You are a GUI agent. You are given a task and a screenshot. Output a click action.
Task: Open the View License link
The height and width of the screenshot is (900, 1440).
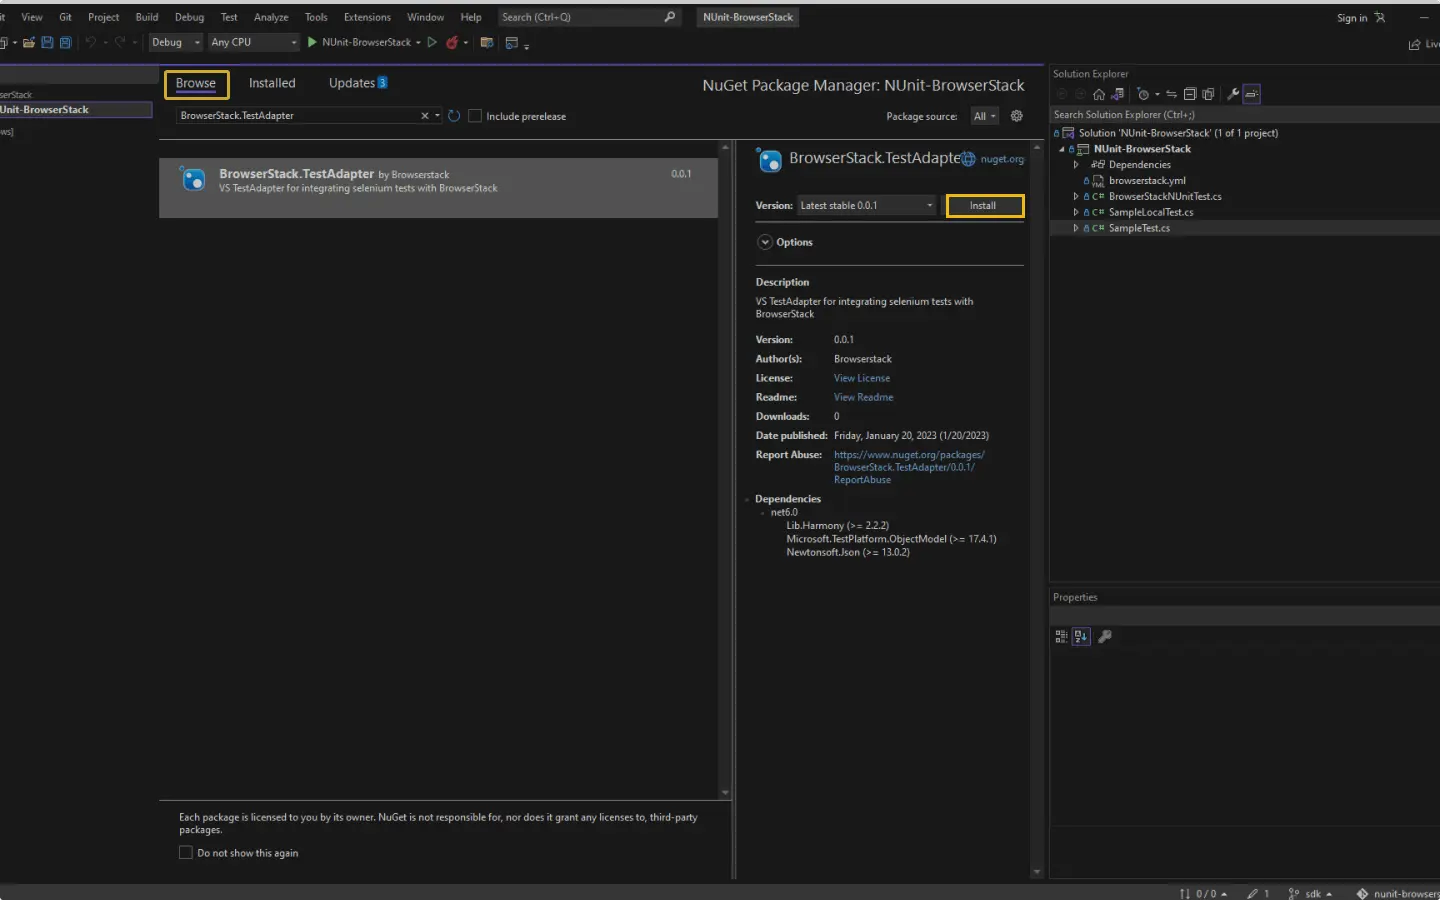coord(861,378)
